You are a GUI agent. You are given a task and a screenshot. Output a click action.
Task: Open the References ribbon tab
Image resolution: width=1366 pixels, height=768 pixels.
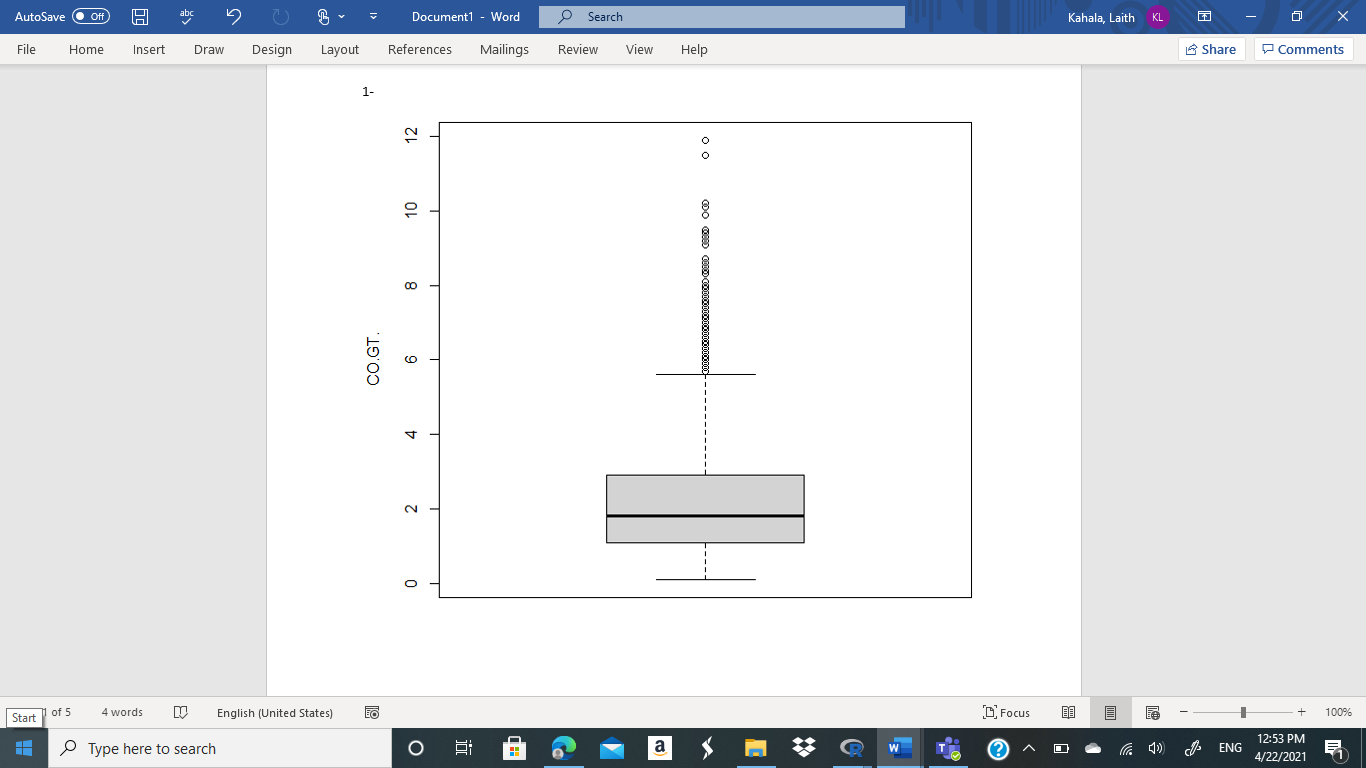pos(420,49)
